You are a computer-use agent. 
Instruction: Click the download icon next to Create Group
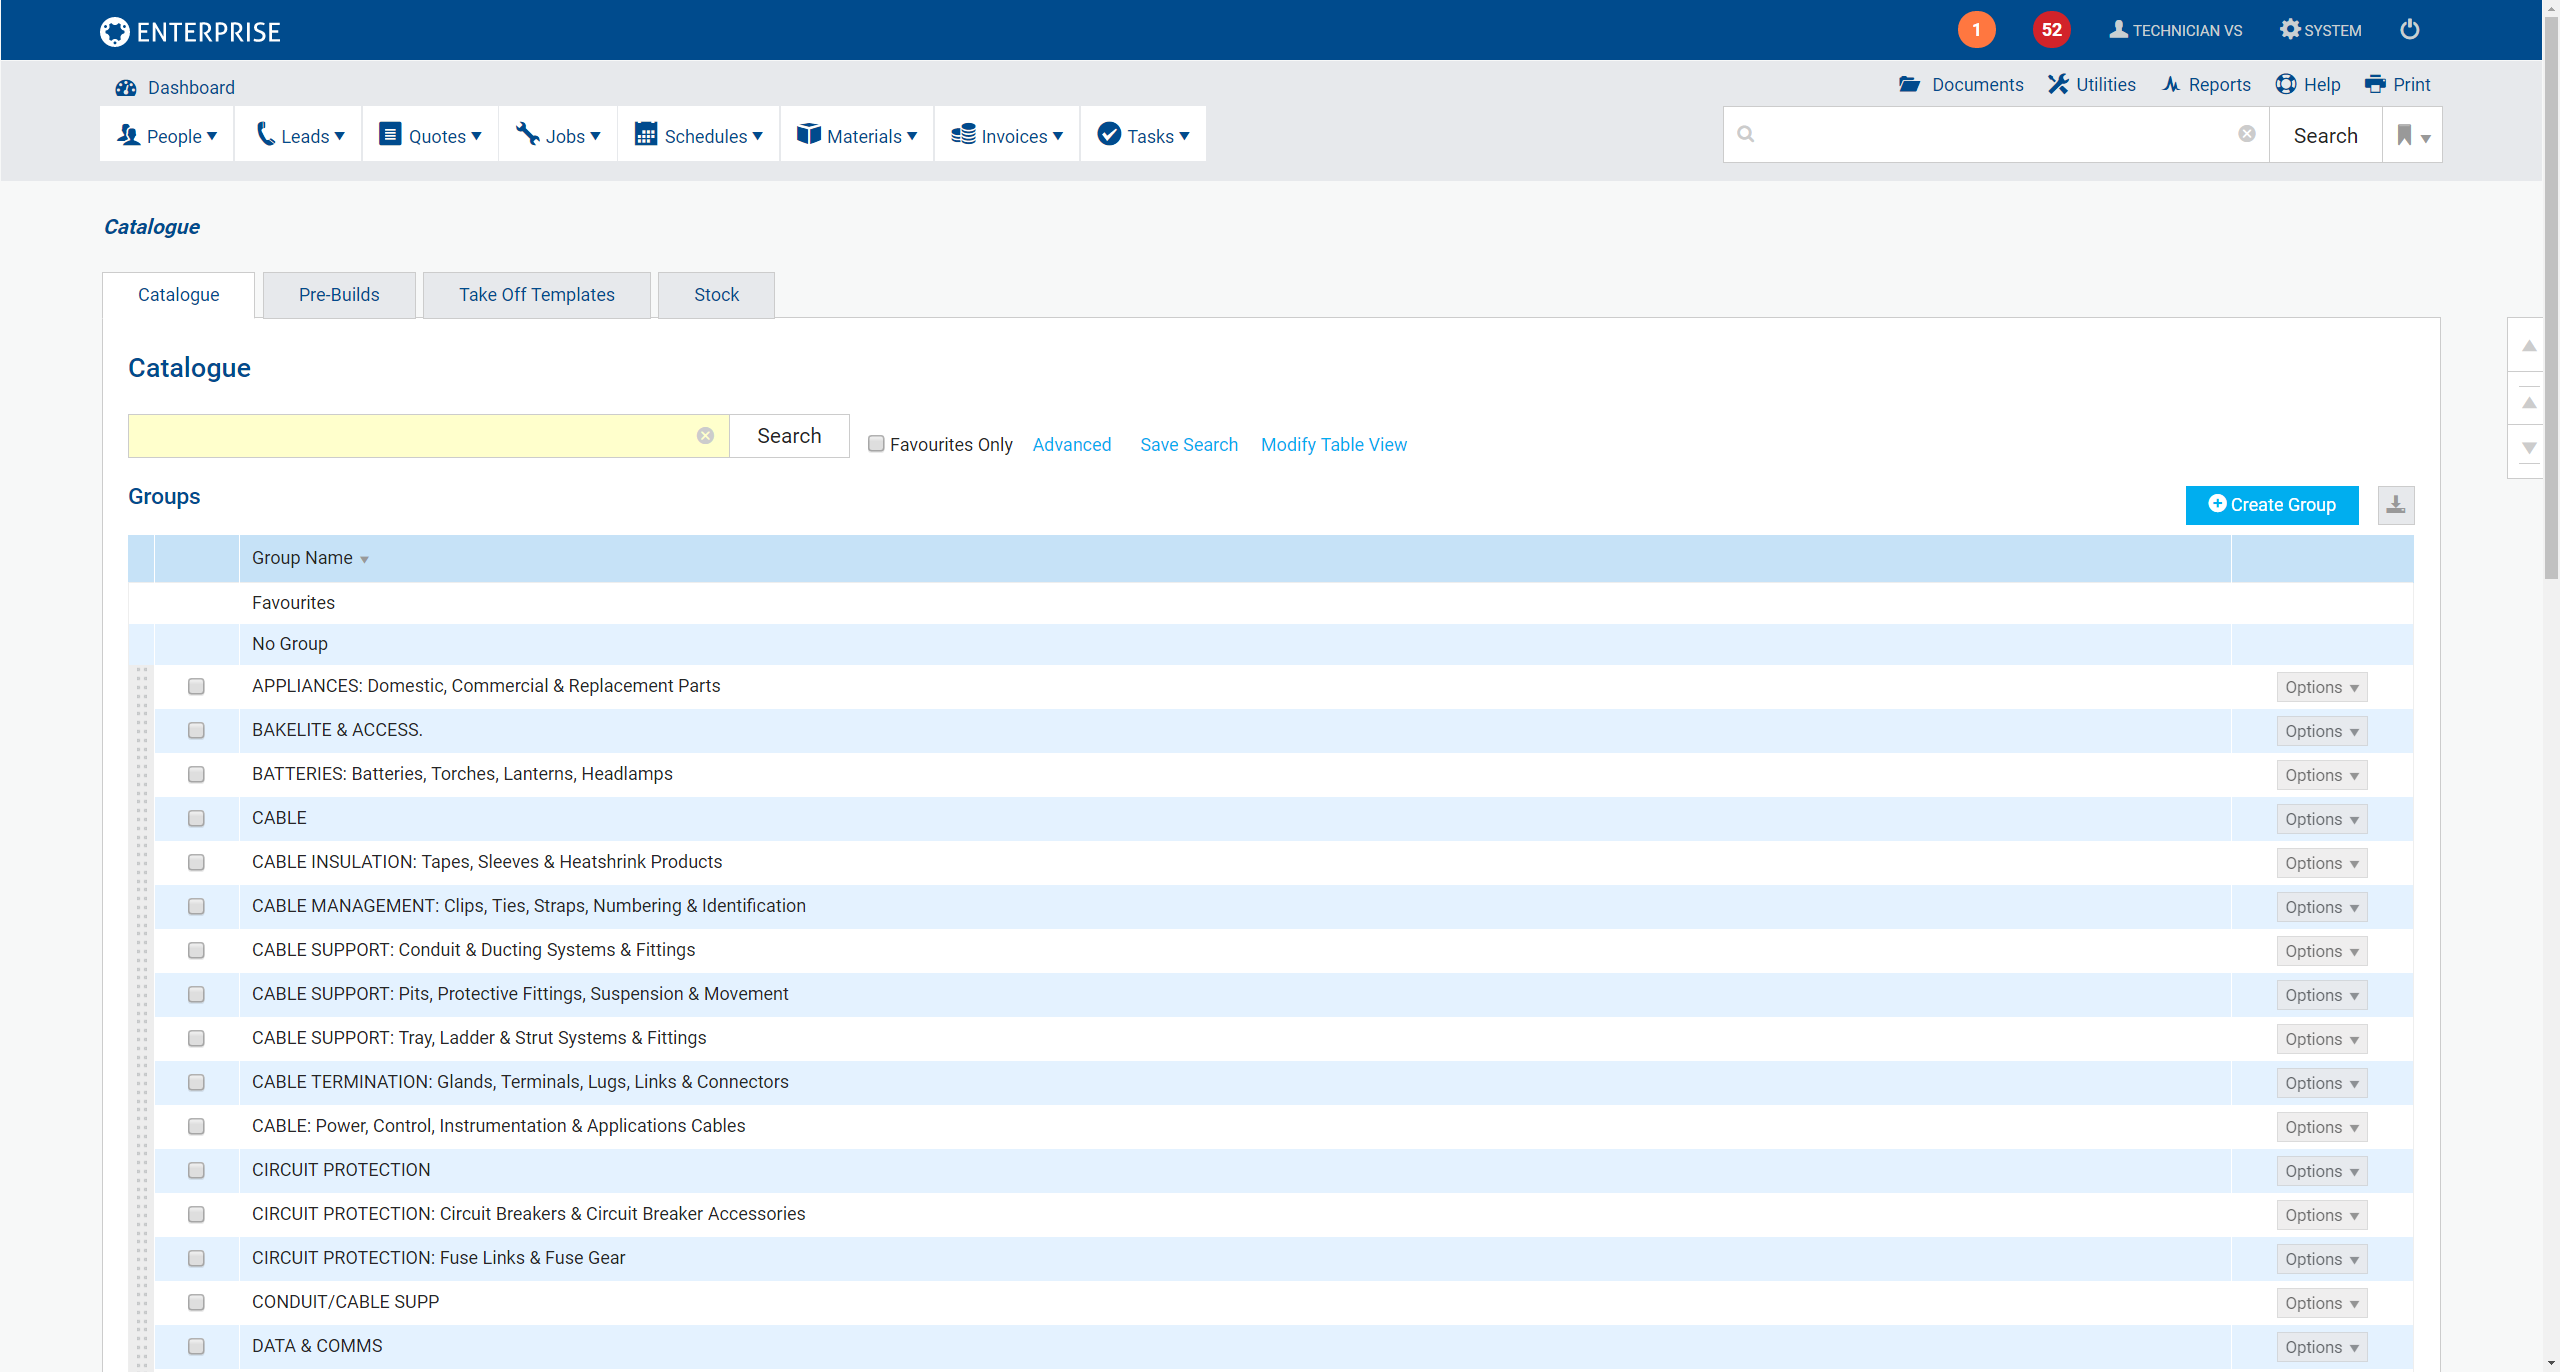(2396, 505)
